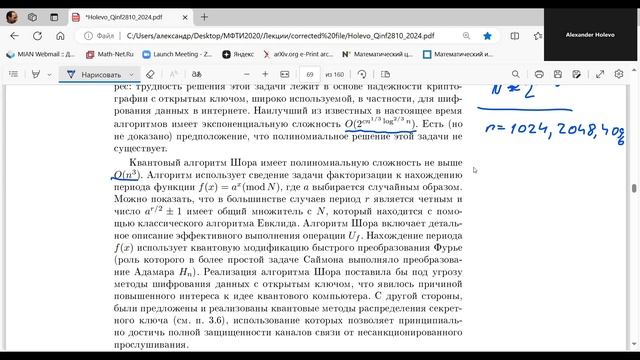The width and height of the screenshot is (640, 360).
Task: Open the first Математический bookmark with N icon
Action: pyautogui.click(x=378, y=54)
